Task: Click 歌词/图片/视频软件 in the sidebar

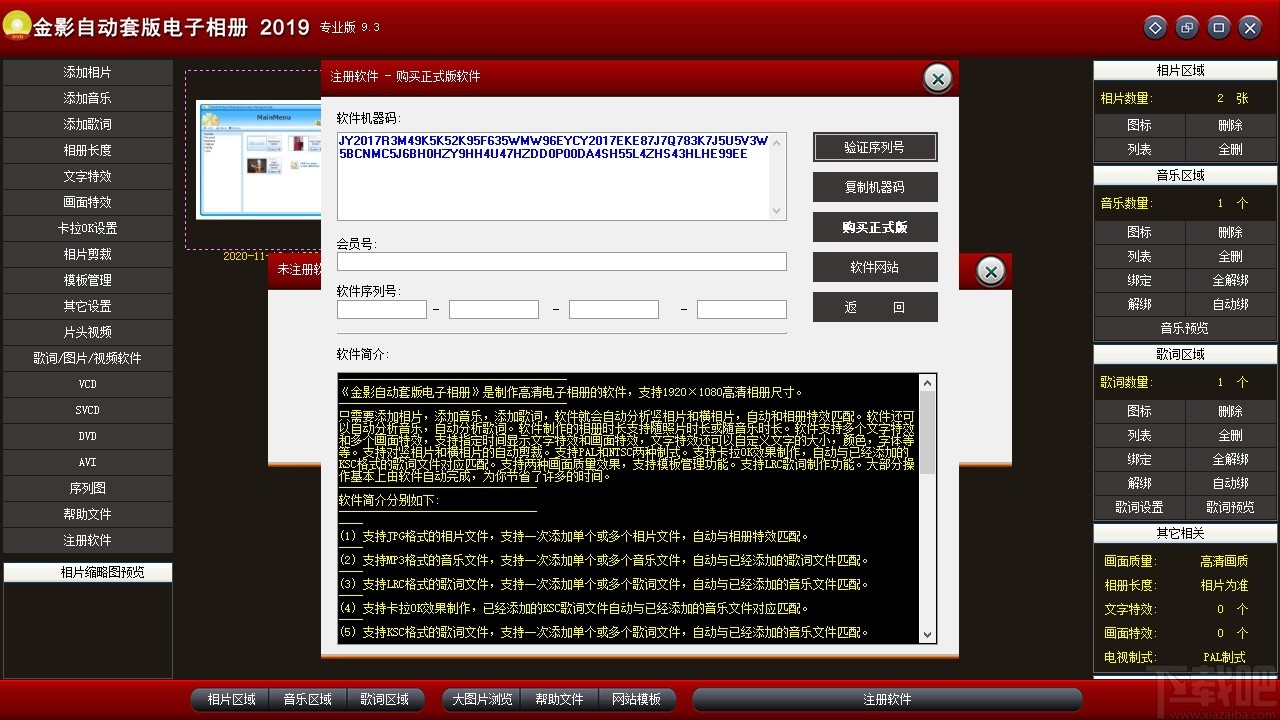Action: pos(88,359)
